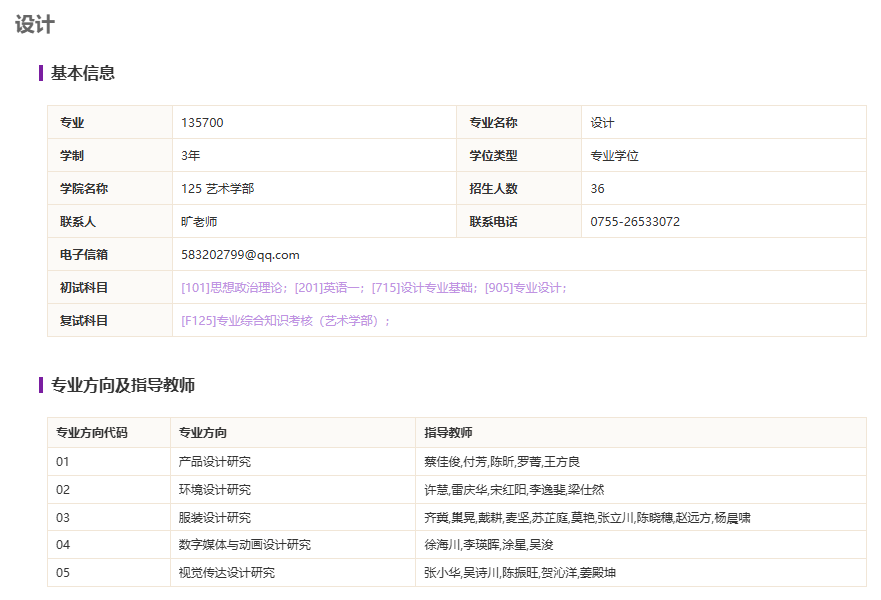Click the 产品设计研究 direction row

point(214,462)
